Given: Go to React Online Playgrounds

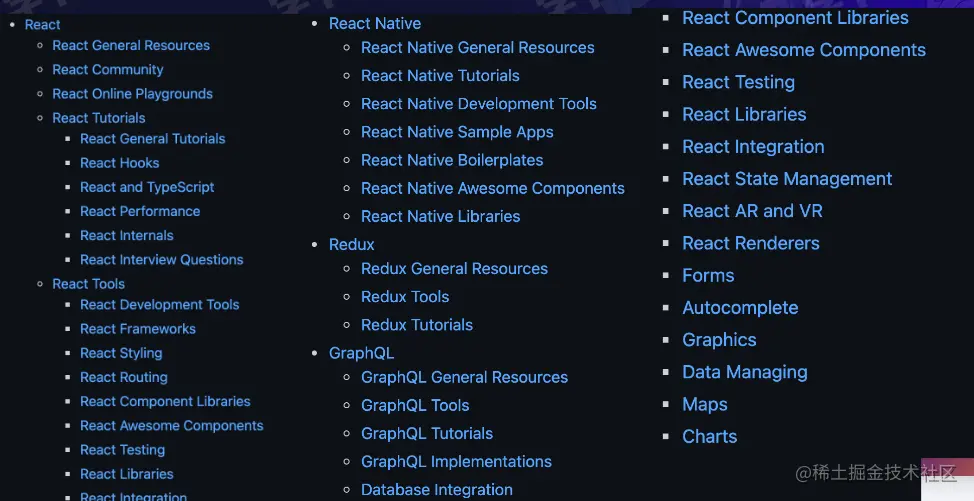Looking at the screenshot, I should pyautogui.click(x=132, y=94).
